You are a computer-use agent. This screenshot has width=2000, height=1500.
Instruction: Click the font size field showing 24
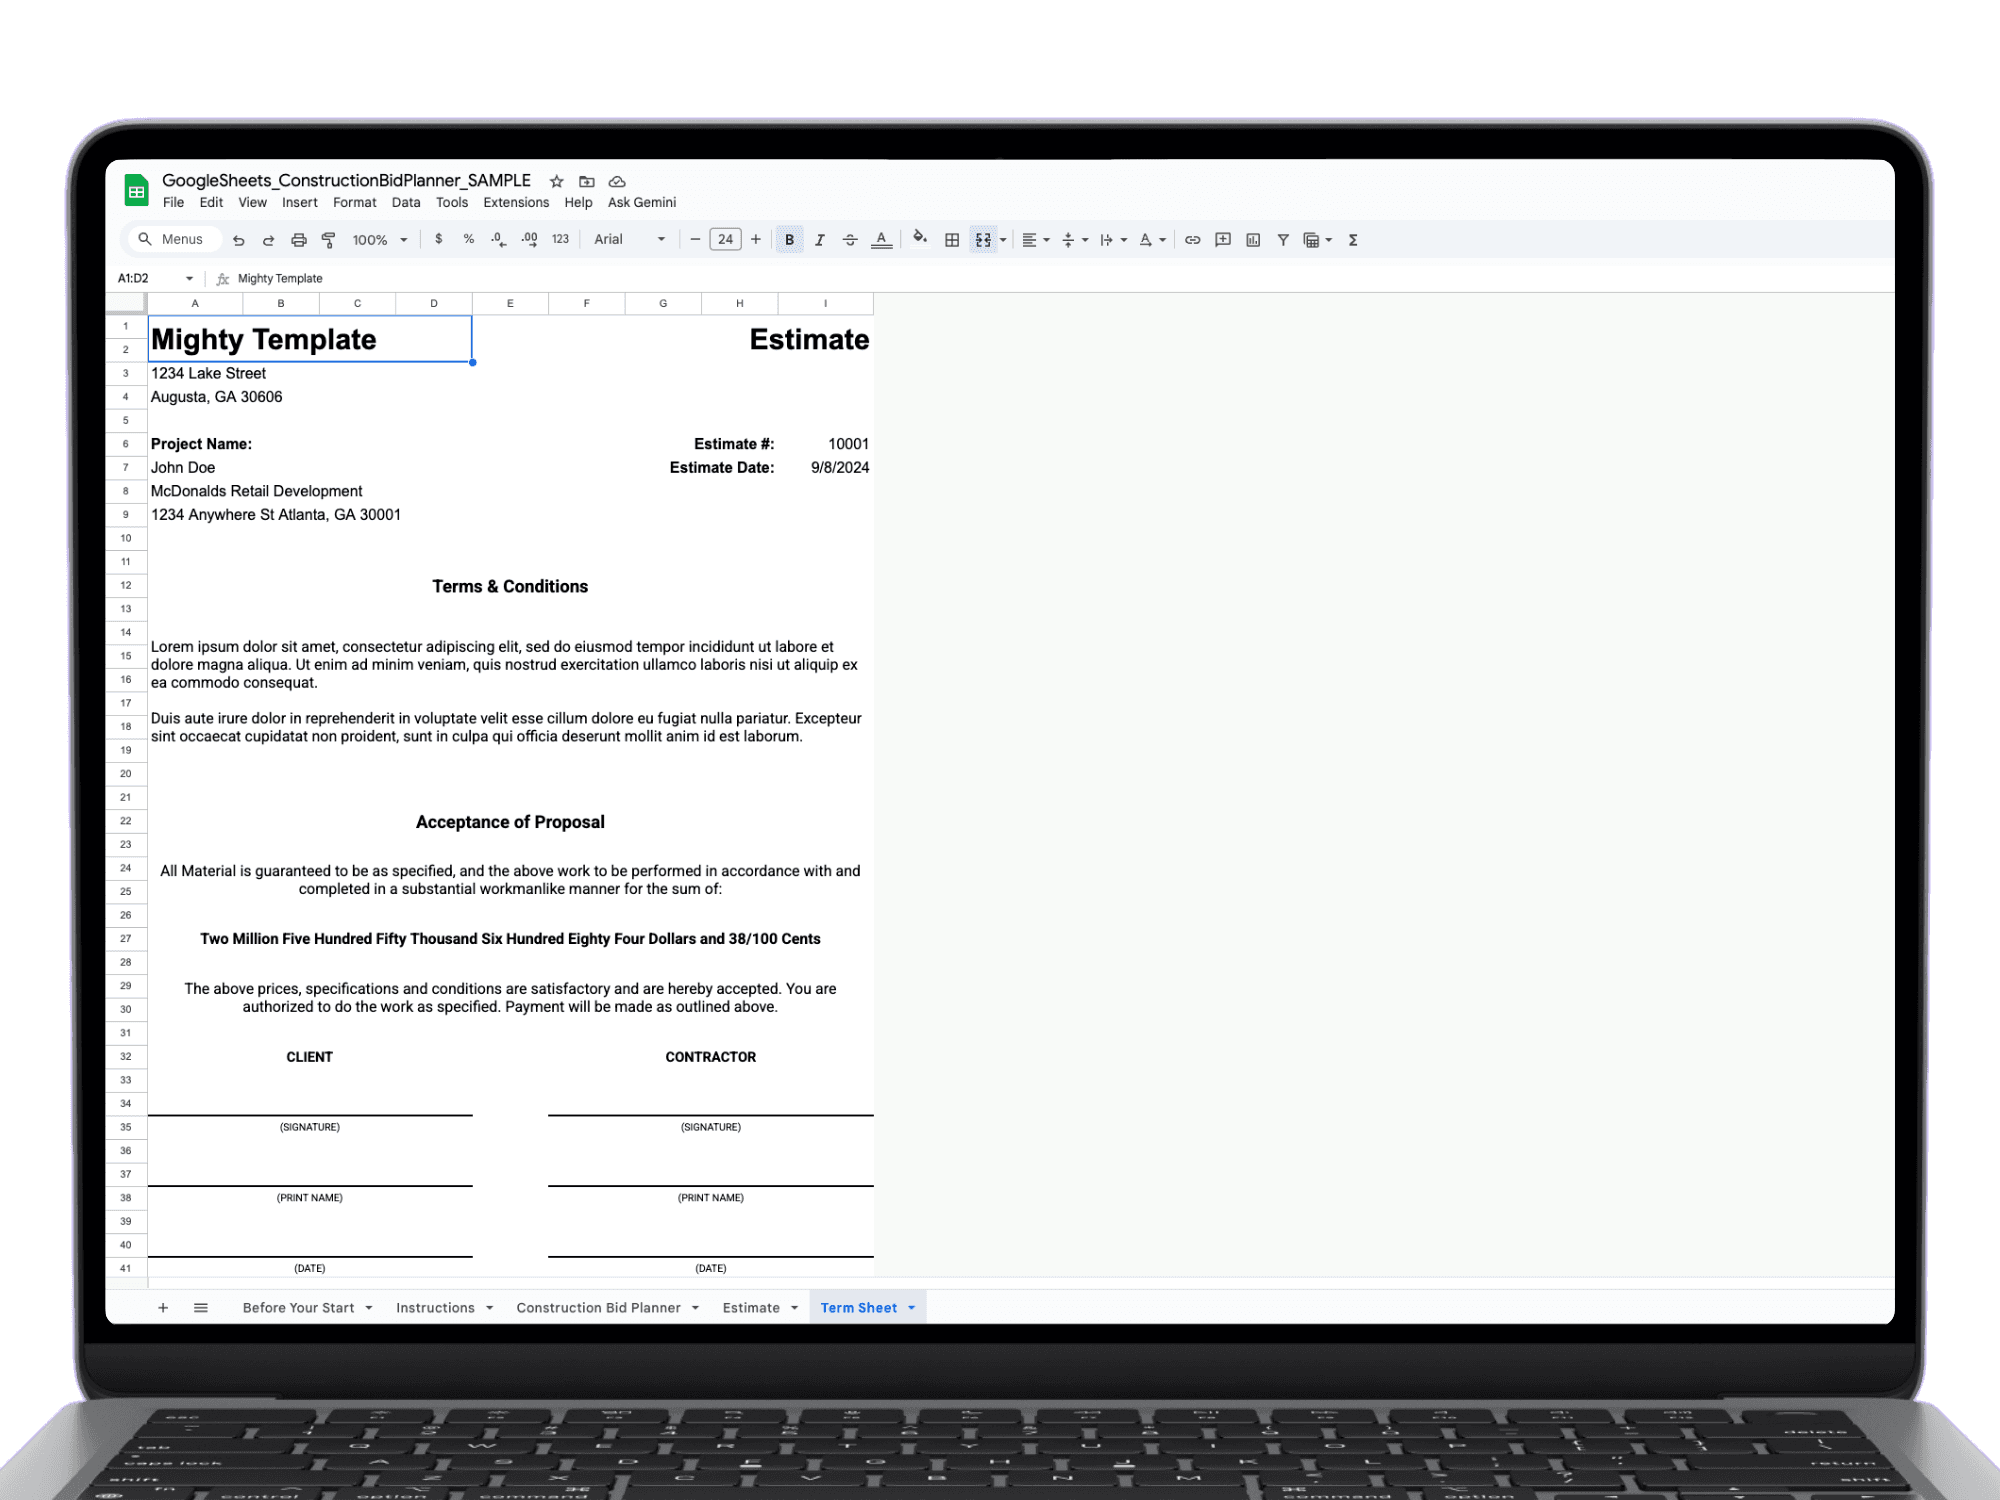point(725,240)
